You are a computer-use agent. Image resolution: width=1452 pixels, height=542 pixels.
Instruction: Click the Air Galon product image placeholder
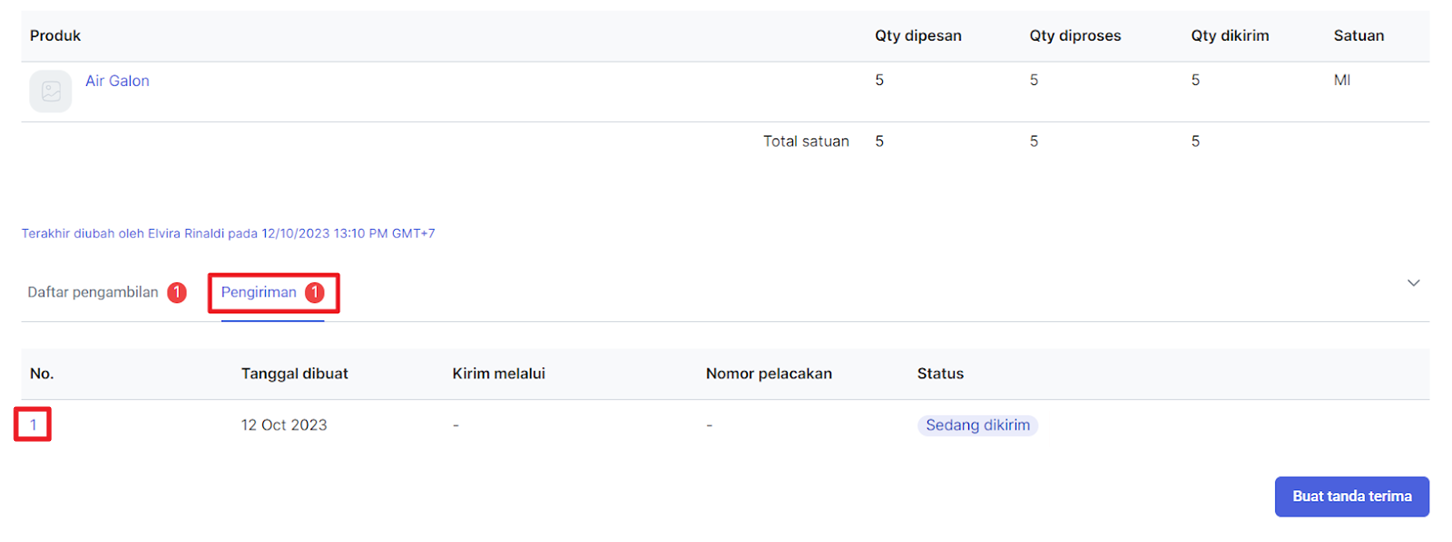click(x=51, y=91)
